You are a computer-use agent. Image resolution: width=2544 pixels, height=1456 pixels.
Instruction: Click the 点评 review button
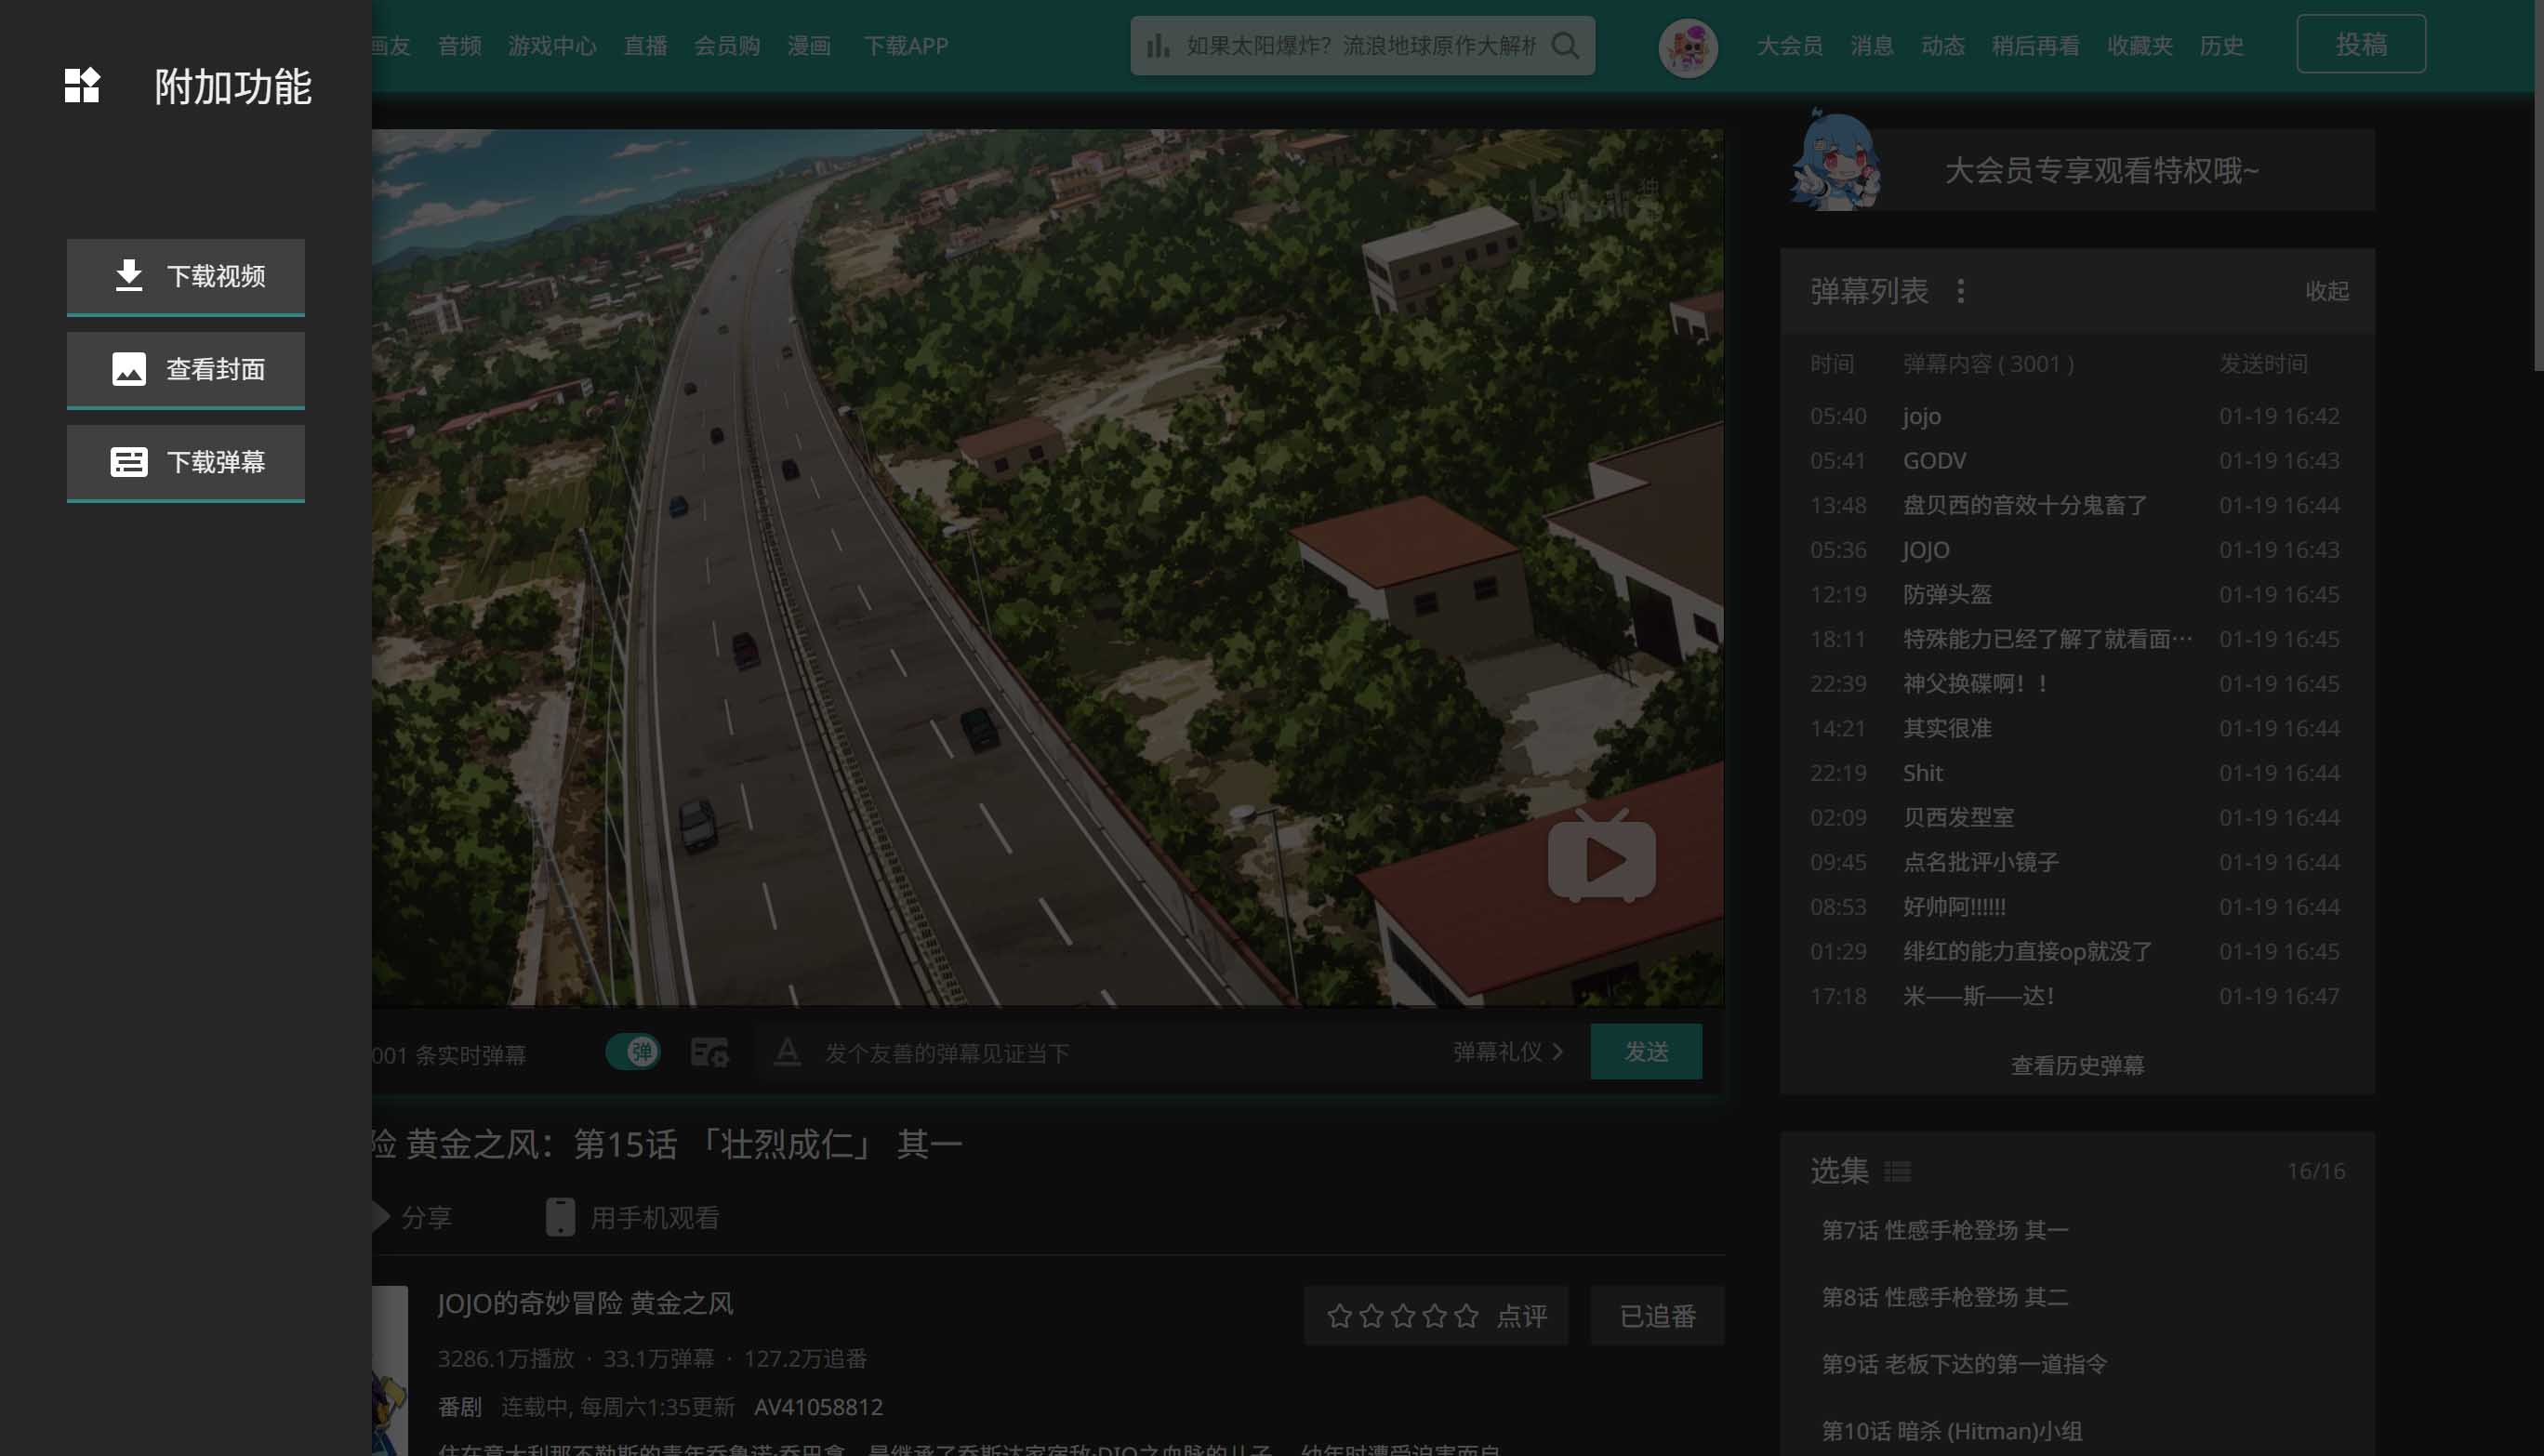click(1521, 1316)
